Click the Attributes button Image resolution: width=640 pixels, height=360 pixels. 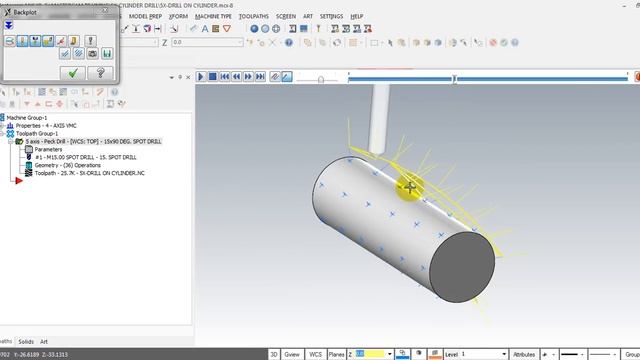524,354
